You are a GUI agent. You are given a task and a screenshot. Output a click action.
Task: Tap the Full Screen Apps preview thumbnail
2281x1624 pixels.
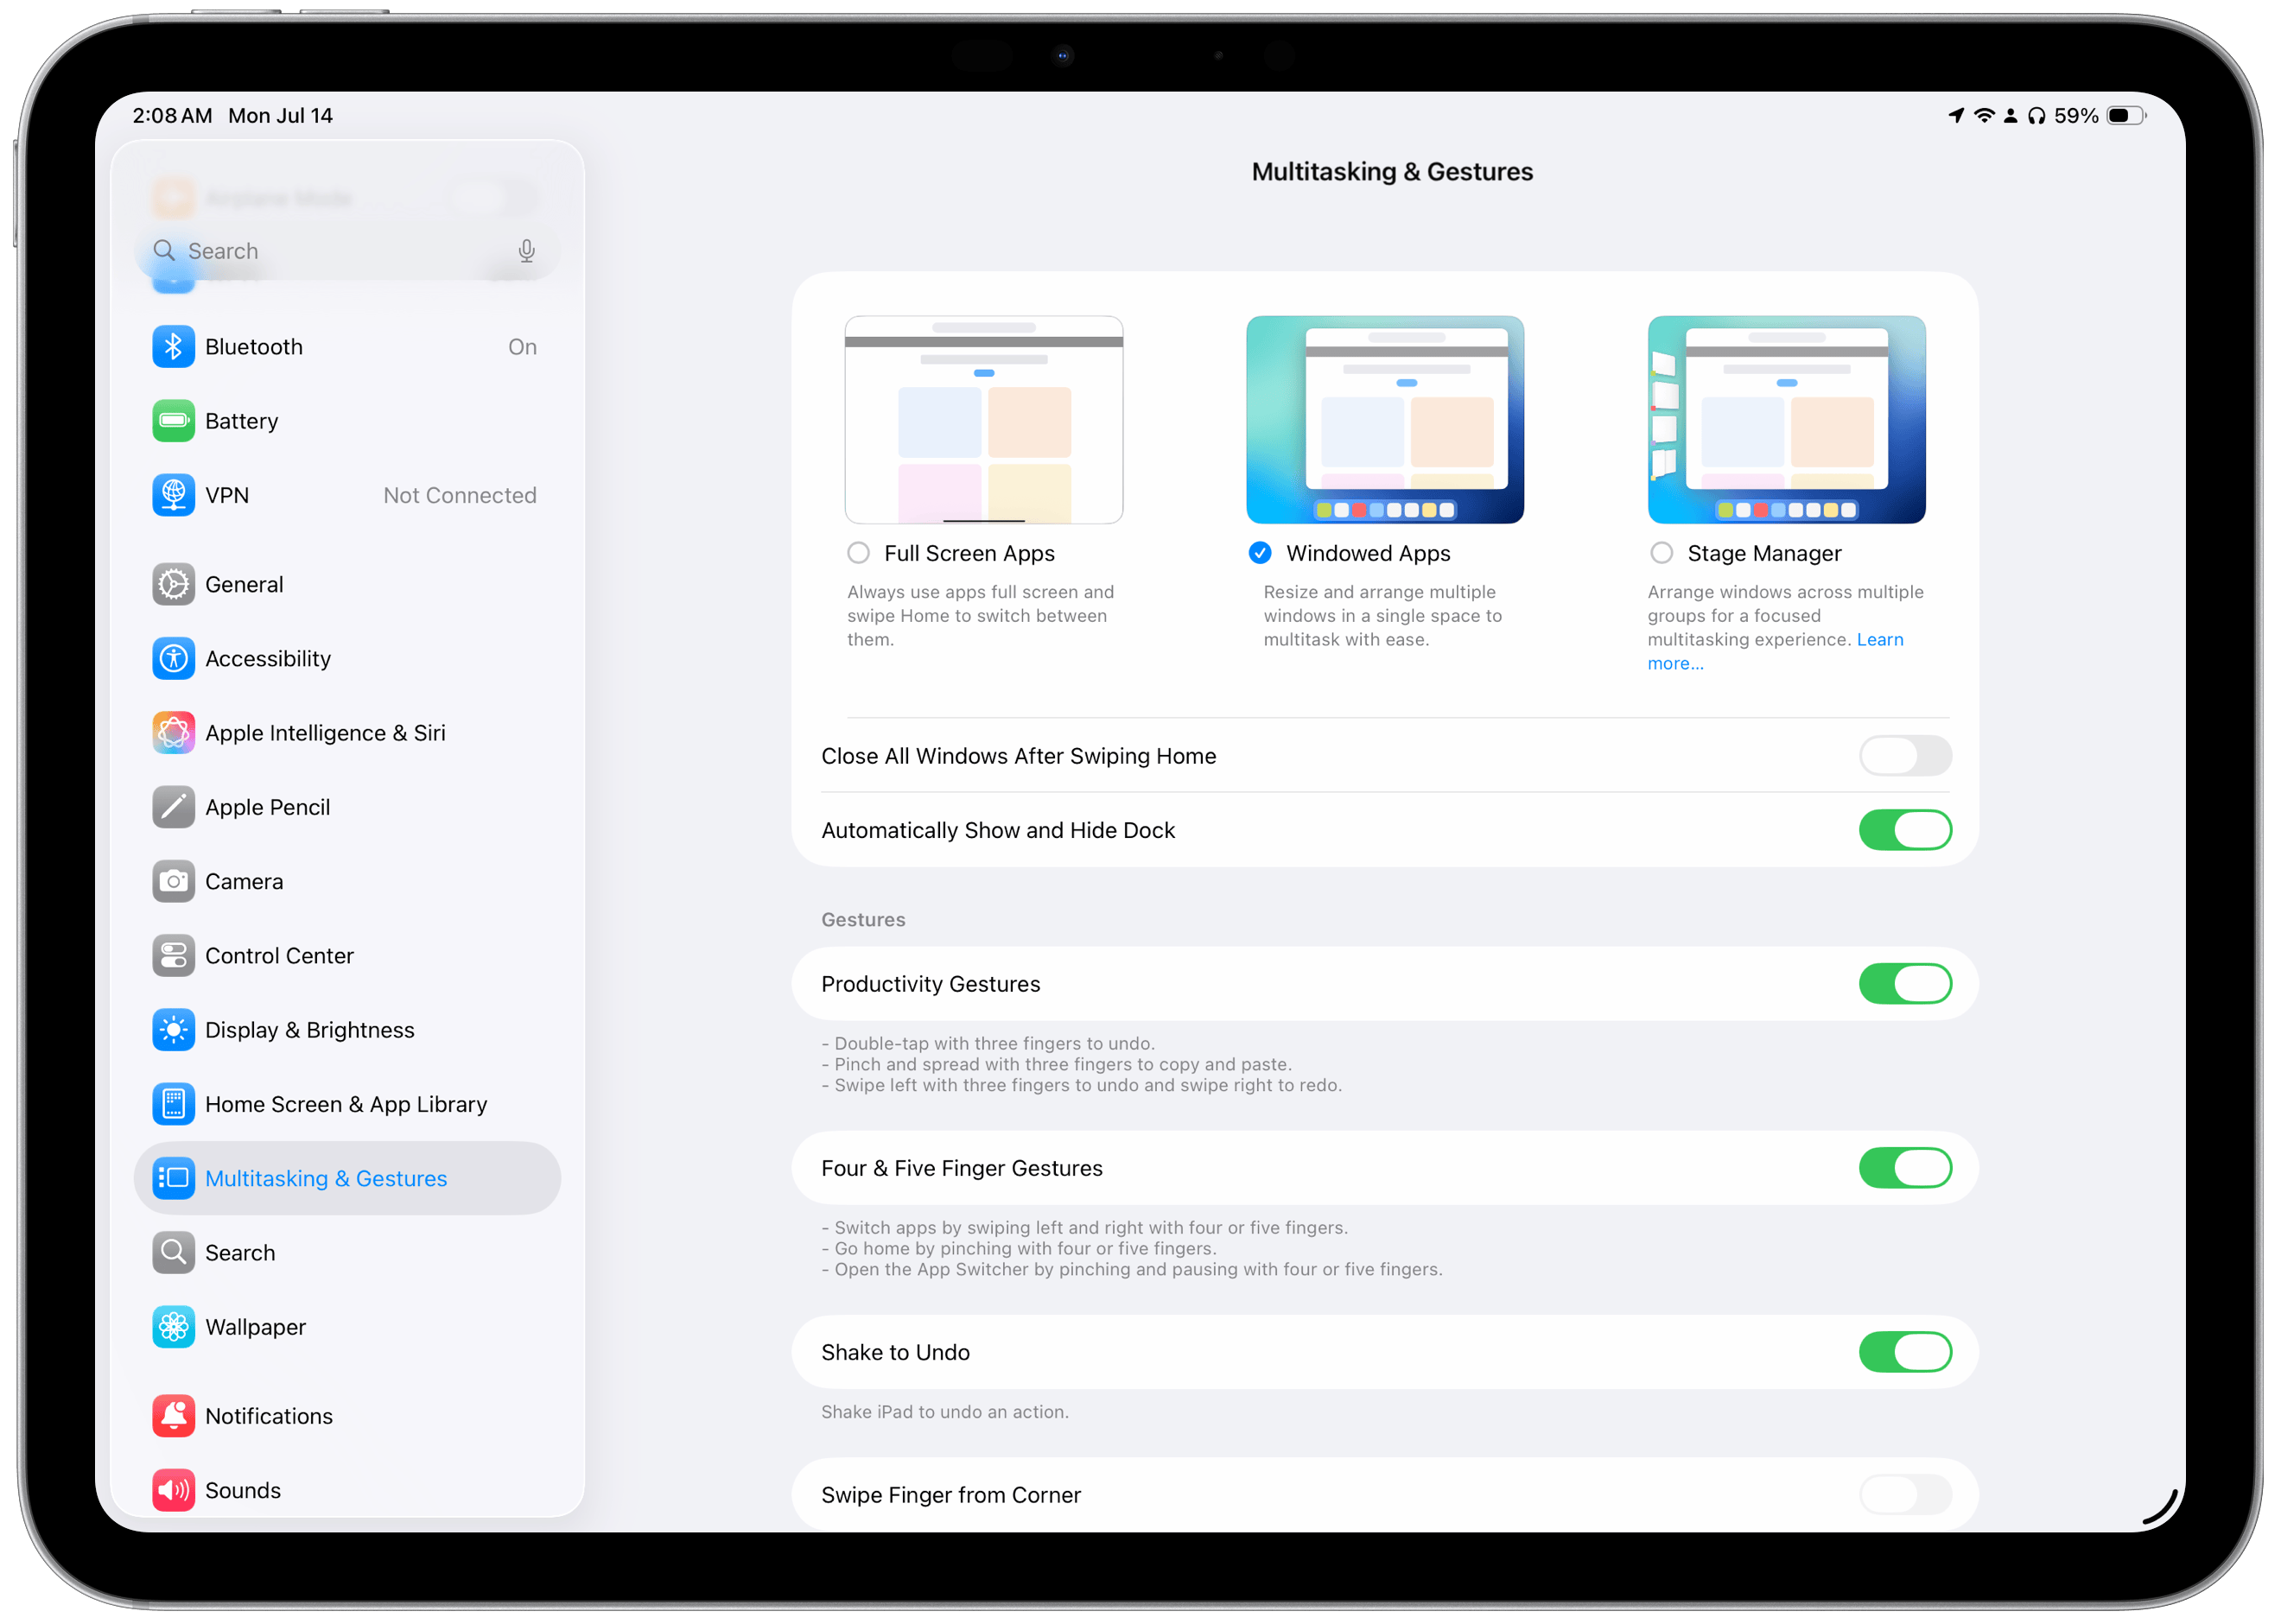click(984, 420)
